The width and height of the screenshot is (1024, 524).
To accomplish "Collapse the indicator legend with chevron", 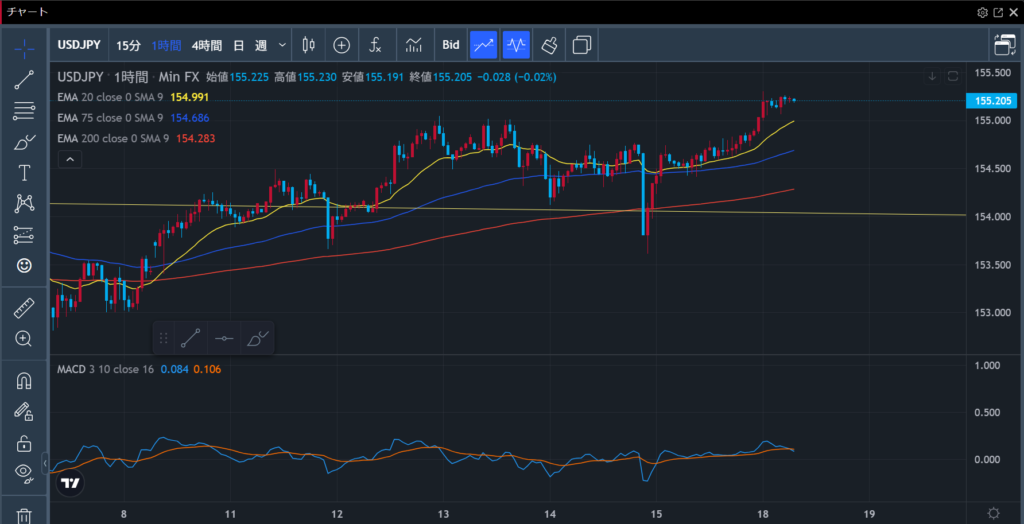I will [69, 159].
